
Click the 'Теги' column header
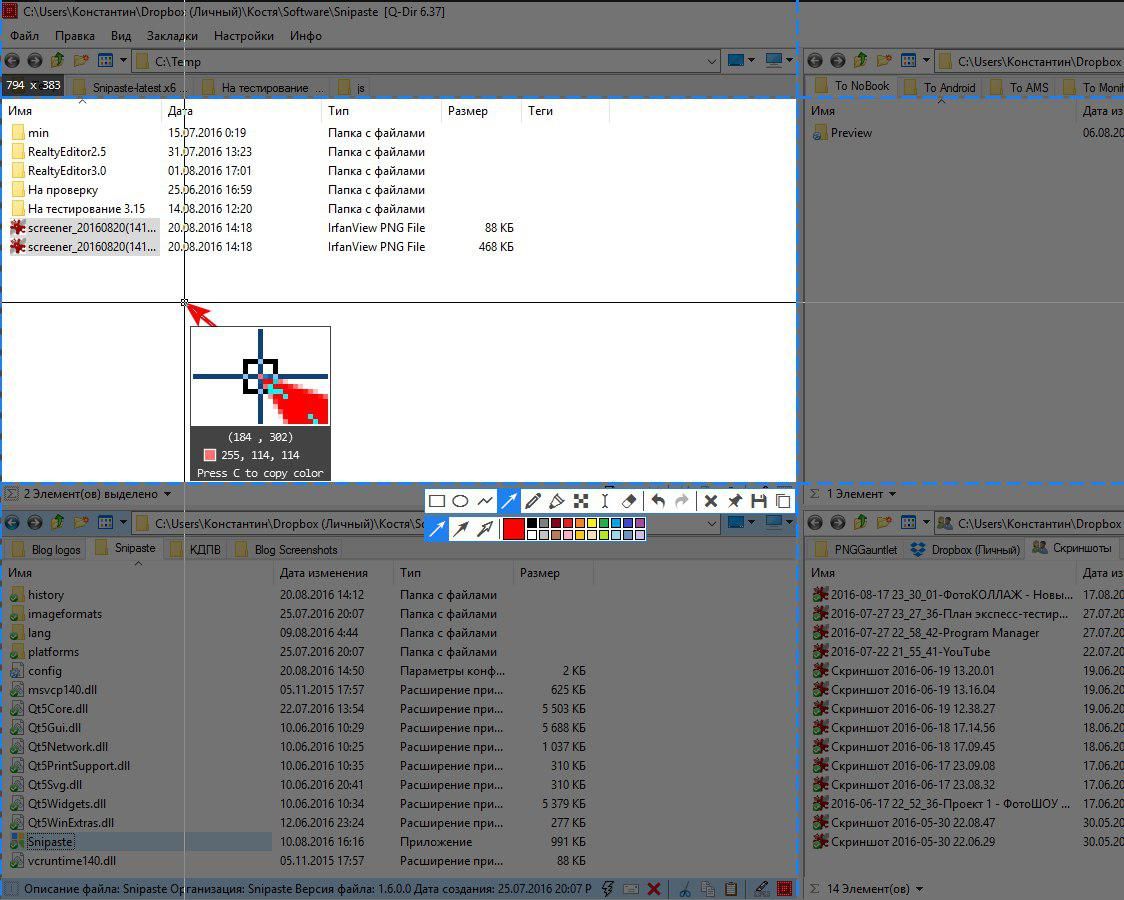click(565, 110)
